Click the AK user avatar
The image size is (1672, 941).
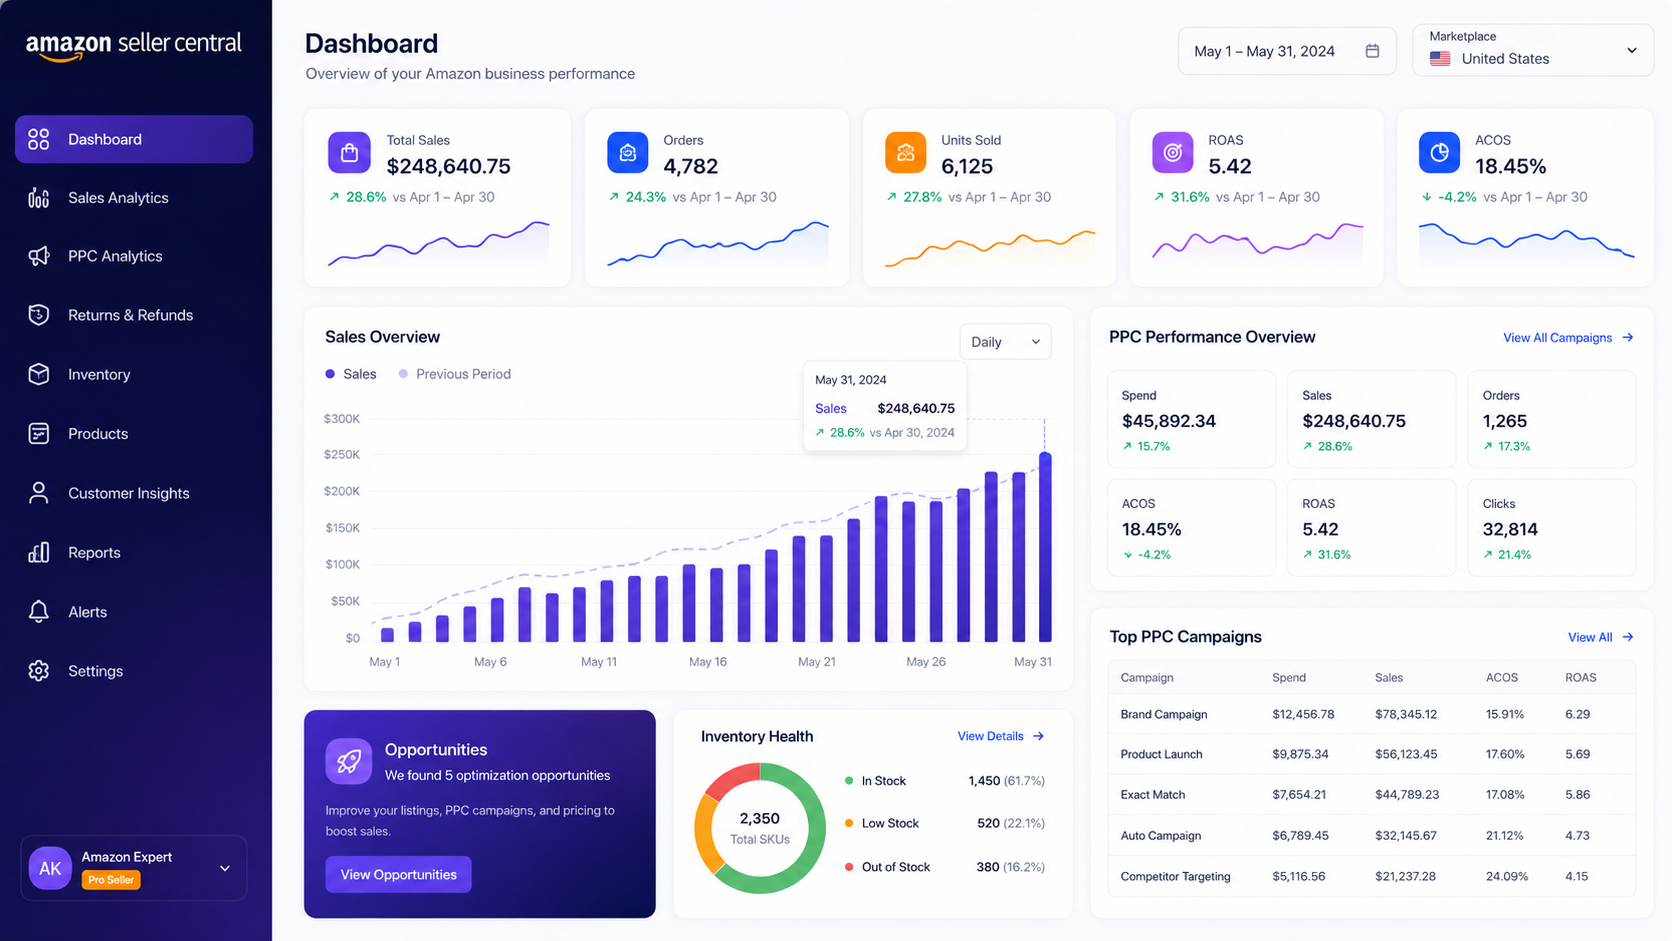point(50,868)
